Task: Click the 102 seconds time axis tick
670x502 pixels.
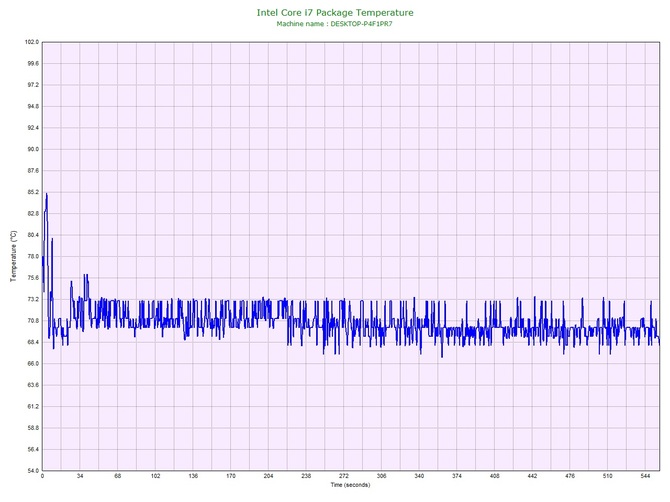Action: (156, 476)
